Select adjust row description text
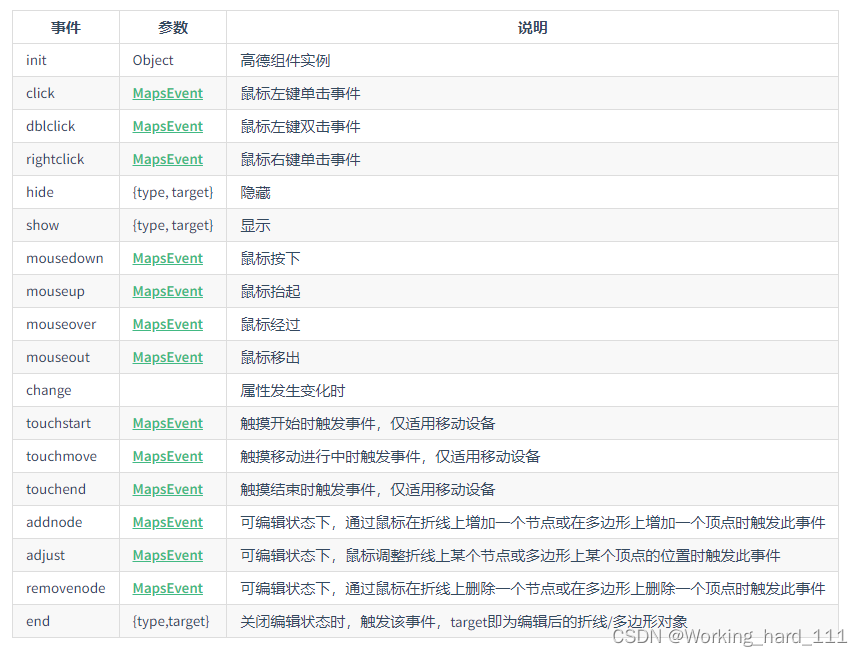The width and height of the screenshot is (863, 656). pyautogui.click(x=510, y=556)
